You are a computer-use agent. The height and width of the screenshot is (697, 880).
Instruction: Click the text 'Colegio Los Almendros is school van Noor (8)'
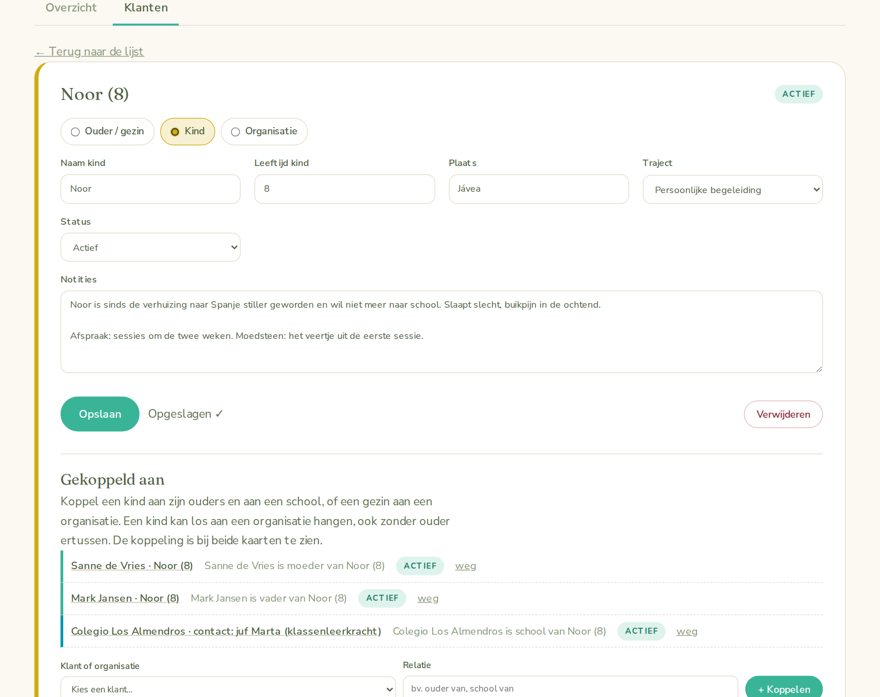(x=499, y=631)
